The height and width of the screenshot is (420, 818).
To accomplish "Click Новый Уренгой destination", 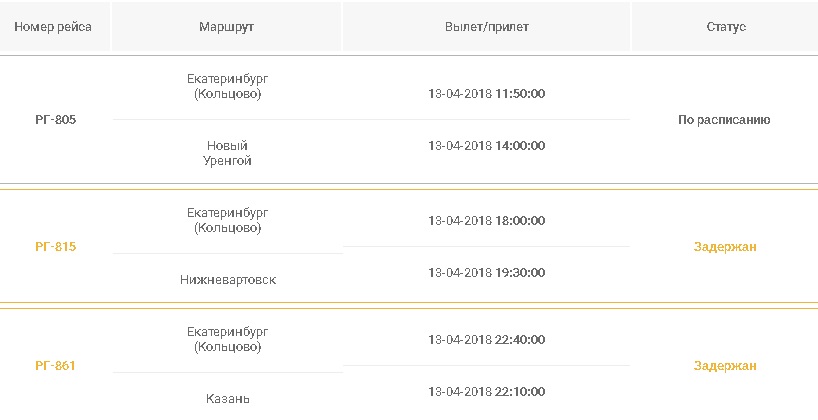I will (227, 152).
